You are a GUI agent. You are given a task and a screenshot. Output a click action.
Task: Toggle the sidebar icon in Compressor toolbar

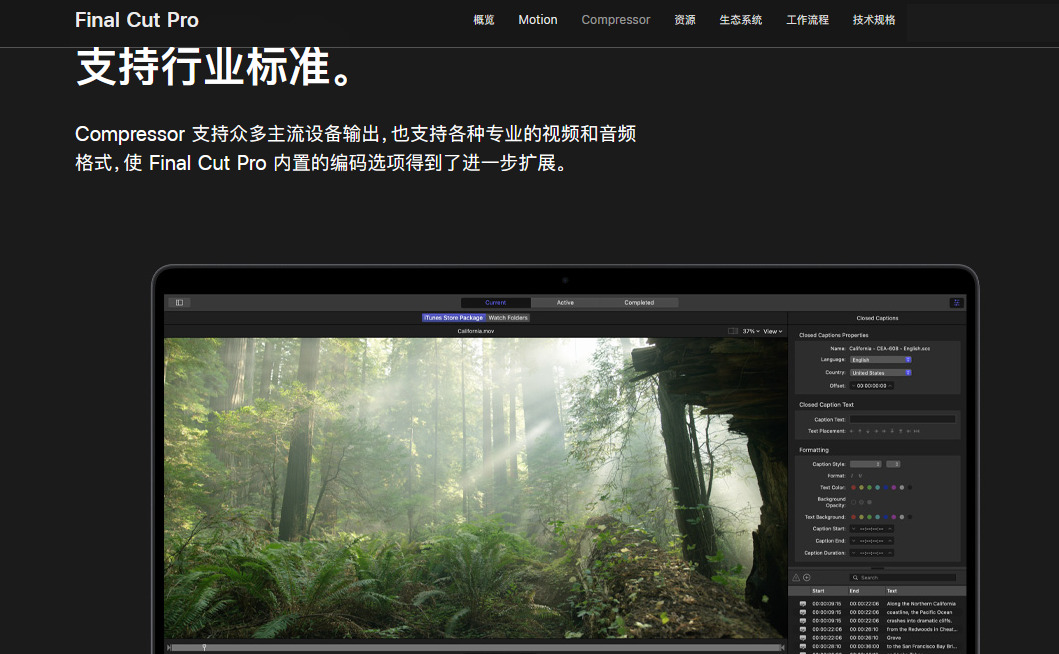click(179, 303)
